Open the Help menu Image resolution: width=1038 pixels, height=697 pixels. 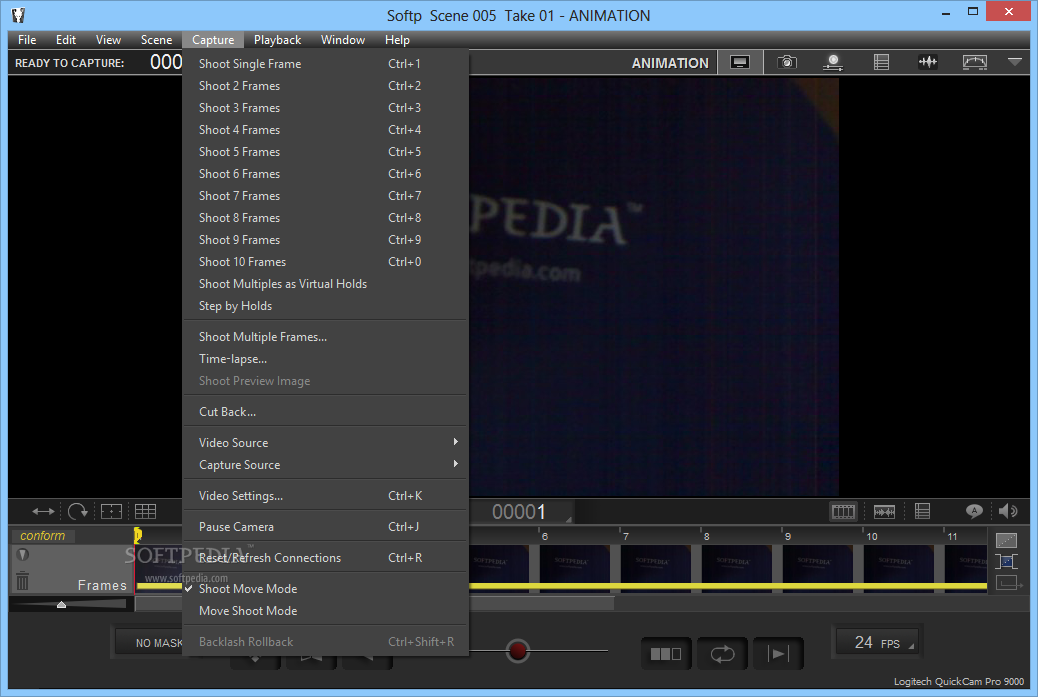pos(397,40)
